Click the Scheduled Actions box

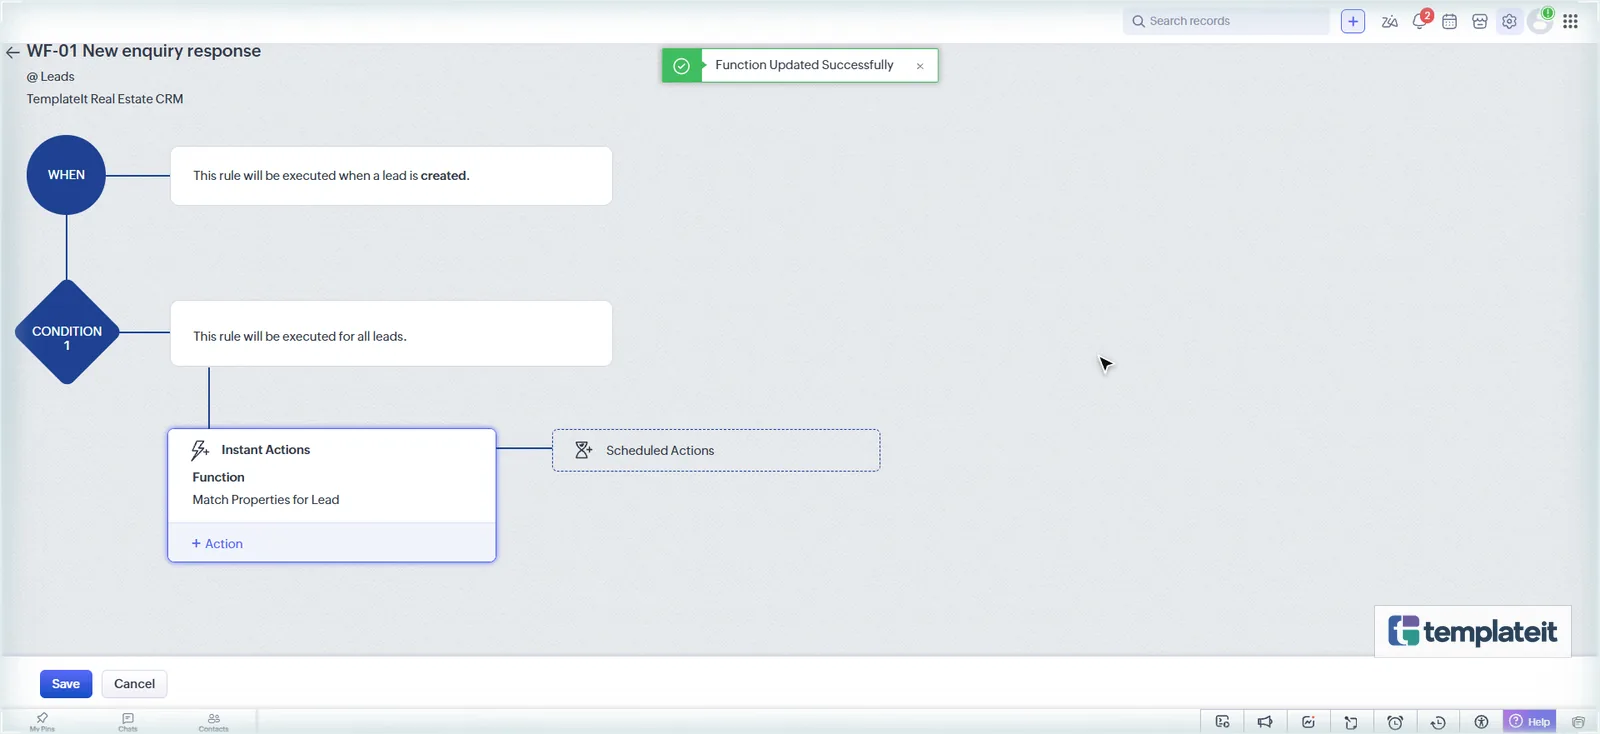pos(716,450)
